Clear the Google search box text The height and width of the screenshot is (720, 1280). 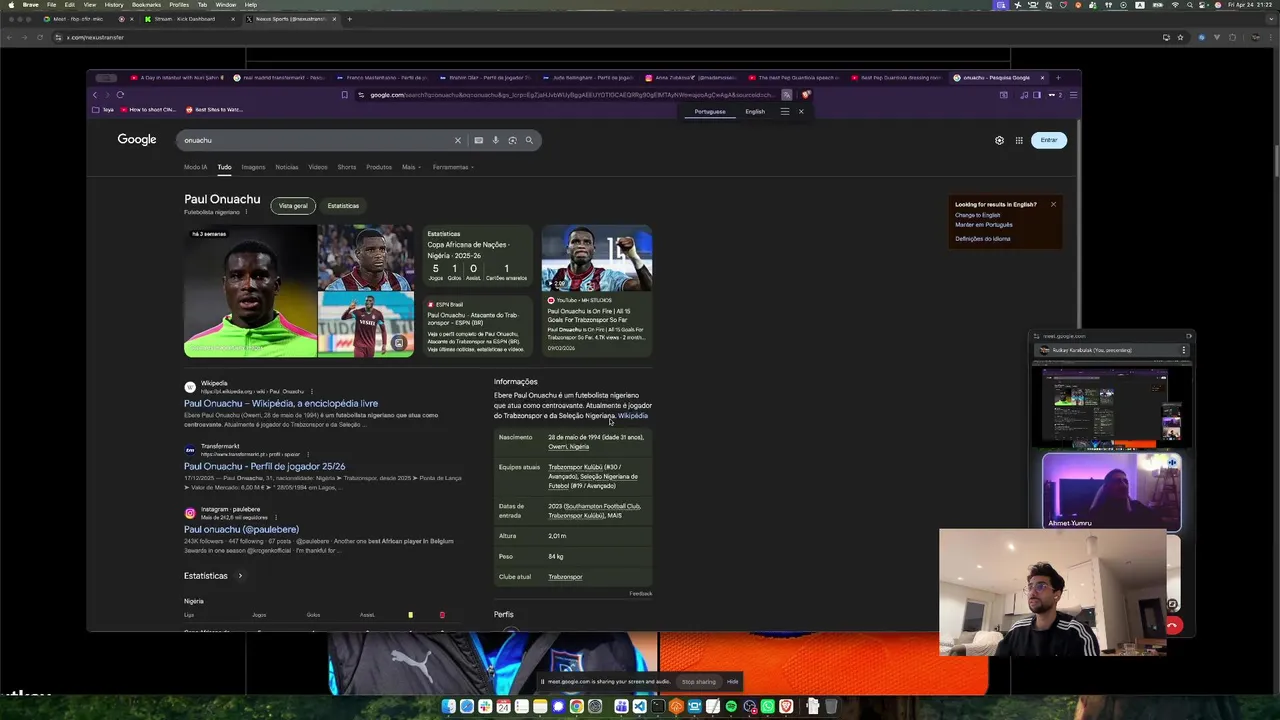(x=458, y=140)
